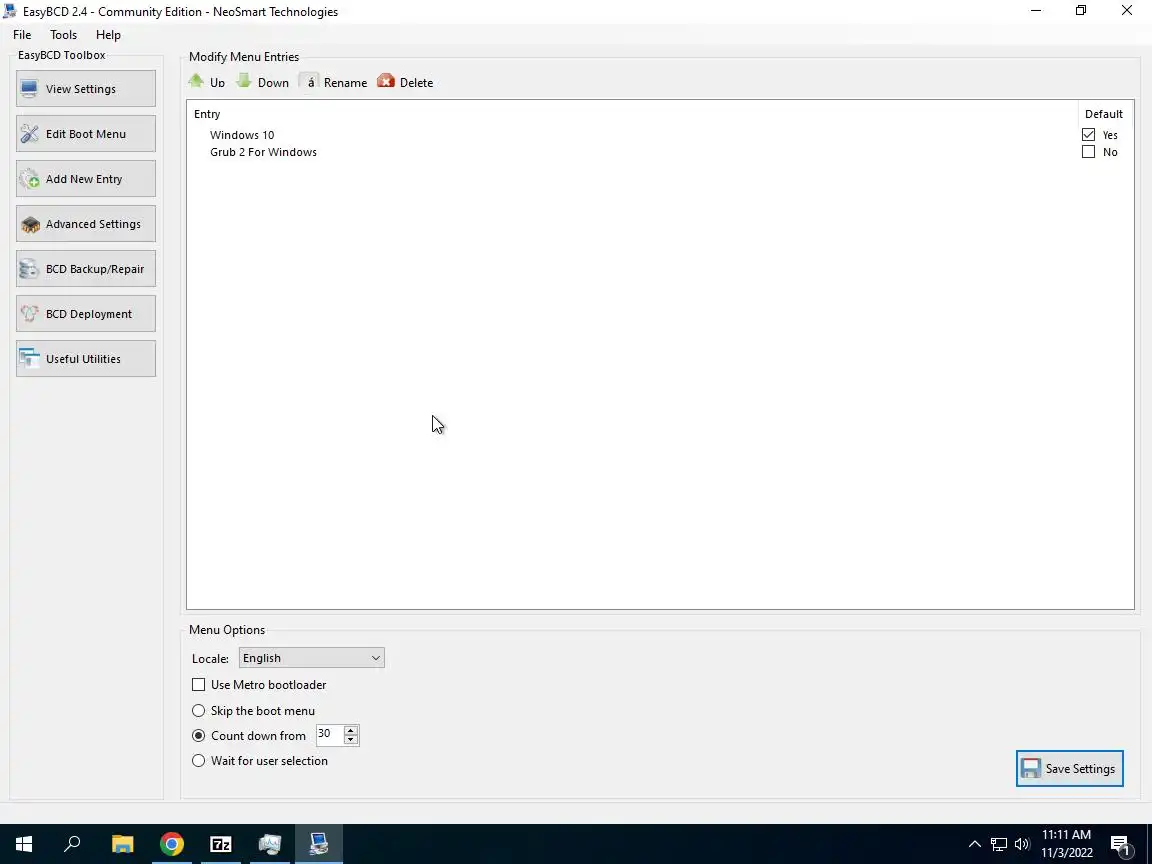The height and width of the screenshot is (864, 1152).
Task: Click the EasyBCD title bar app icon
Action: [x=10, y=11]
